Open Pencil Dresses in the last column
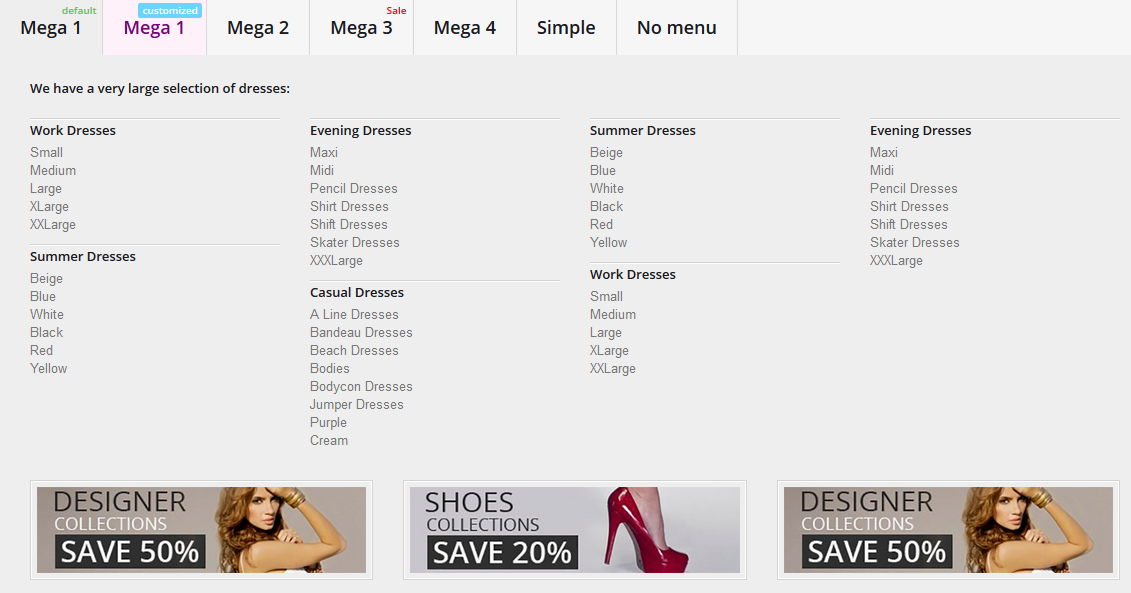Viewport: 1131px width, 593px height. (x=913, y=188)
